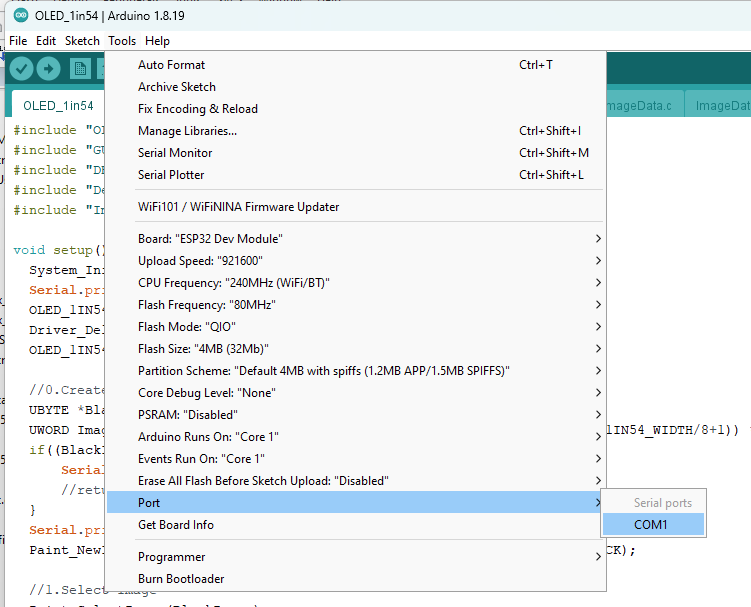The width and height of the screenshot is (751, 607).
Task: Click the "System_In" code line
Action: pos(67,270)
